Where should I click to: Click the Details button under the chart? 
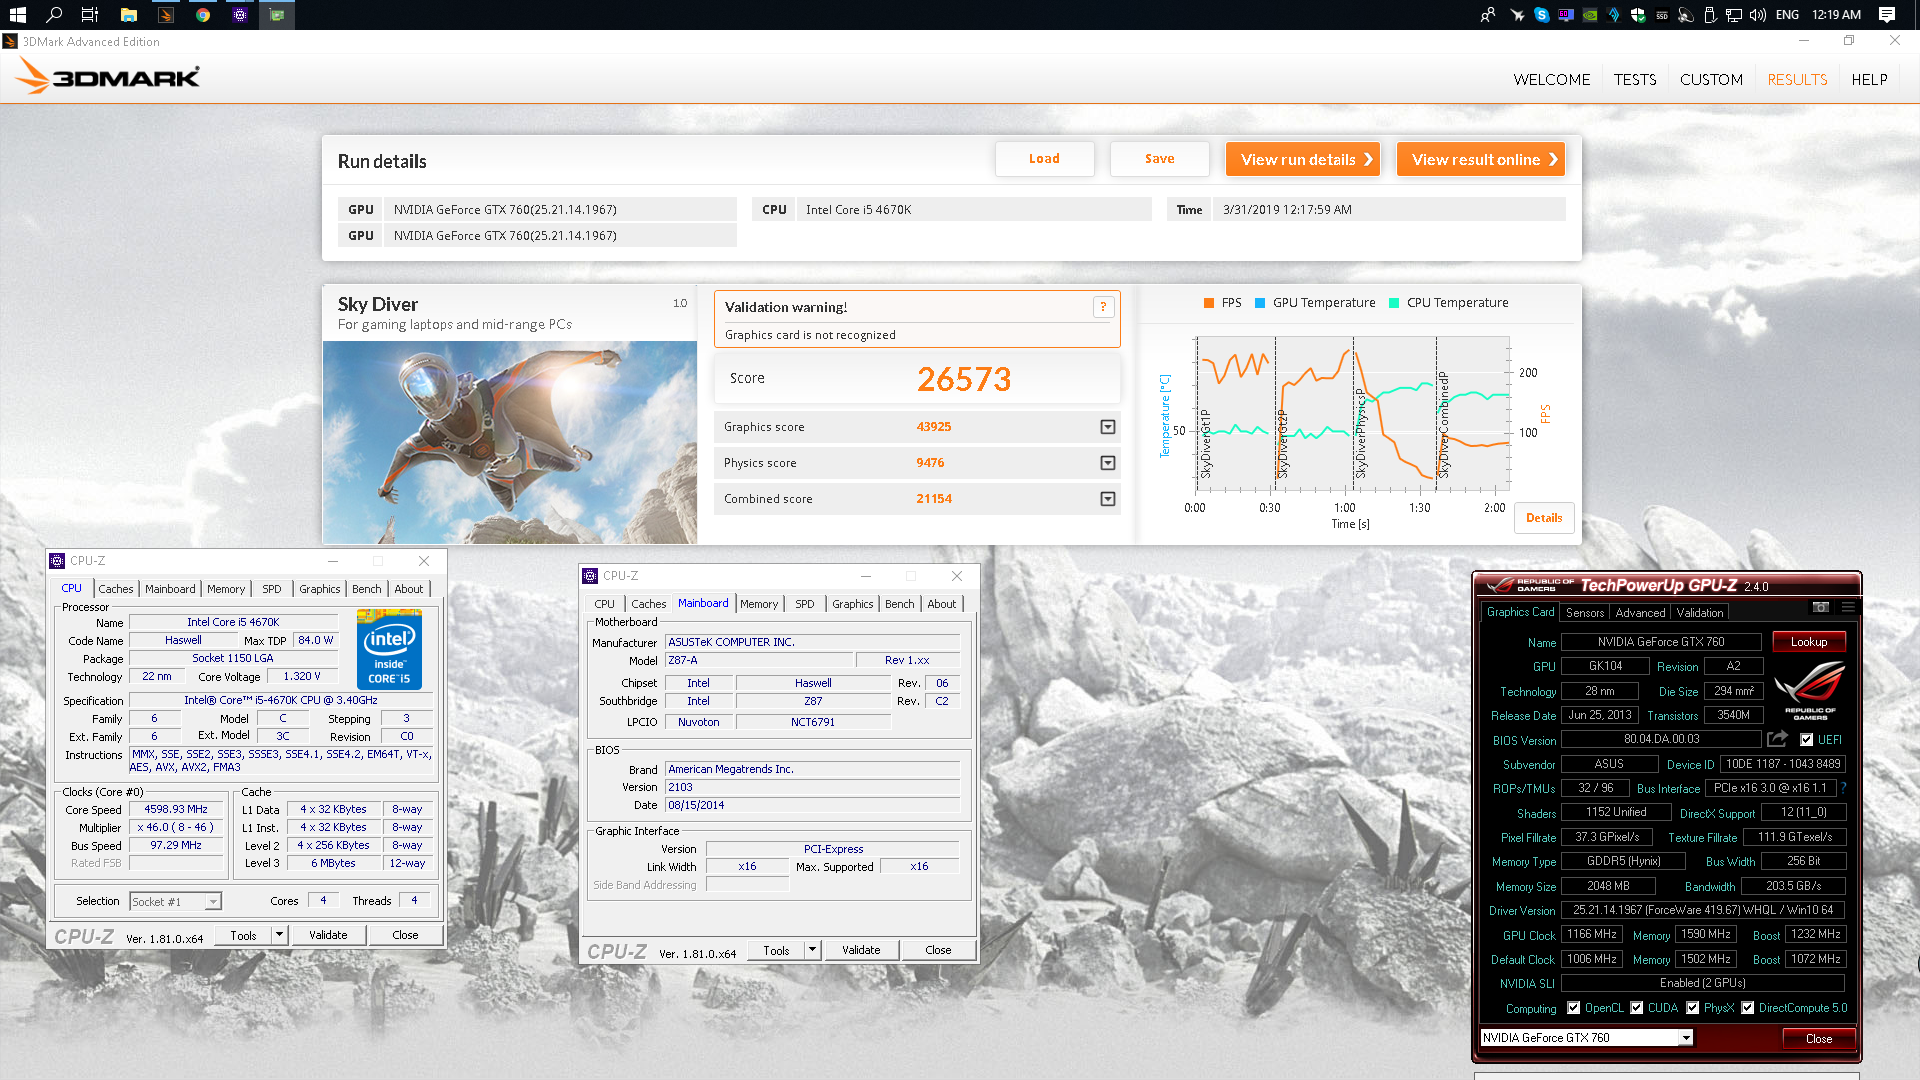[1544, 518]
